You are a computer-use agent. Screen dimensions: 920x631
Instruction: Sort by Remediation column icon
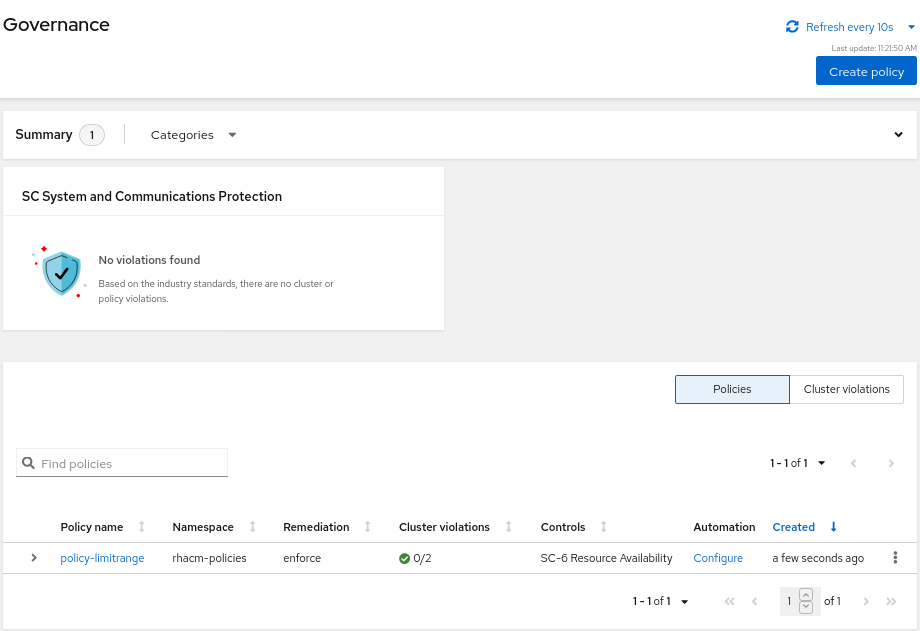click(367, 527)
